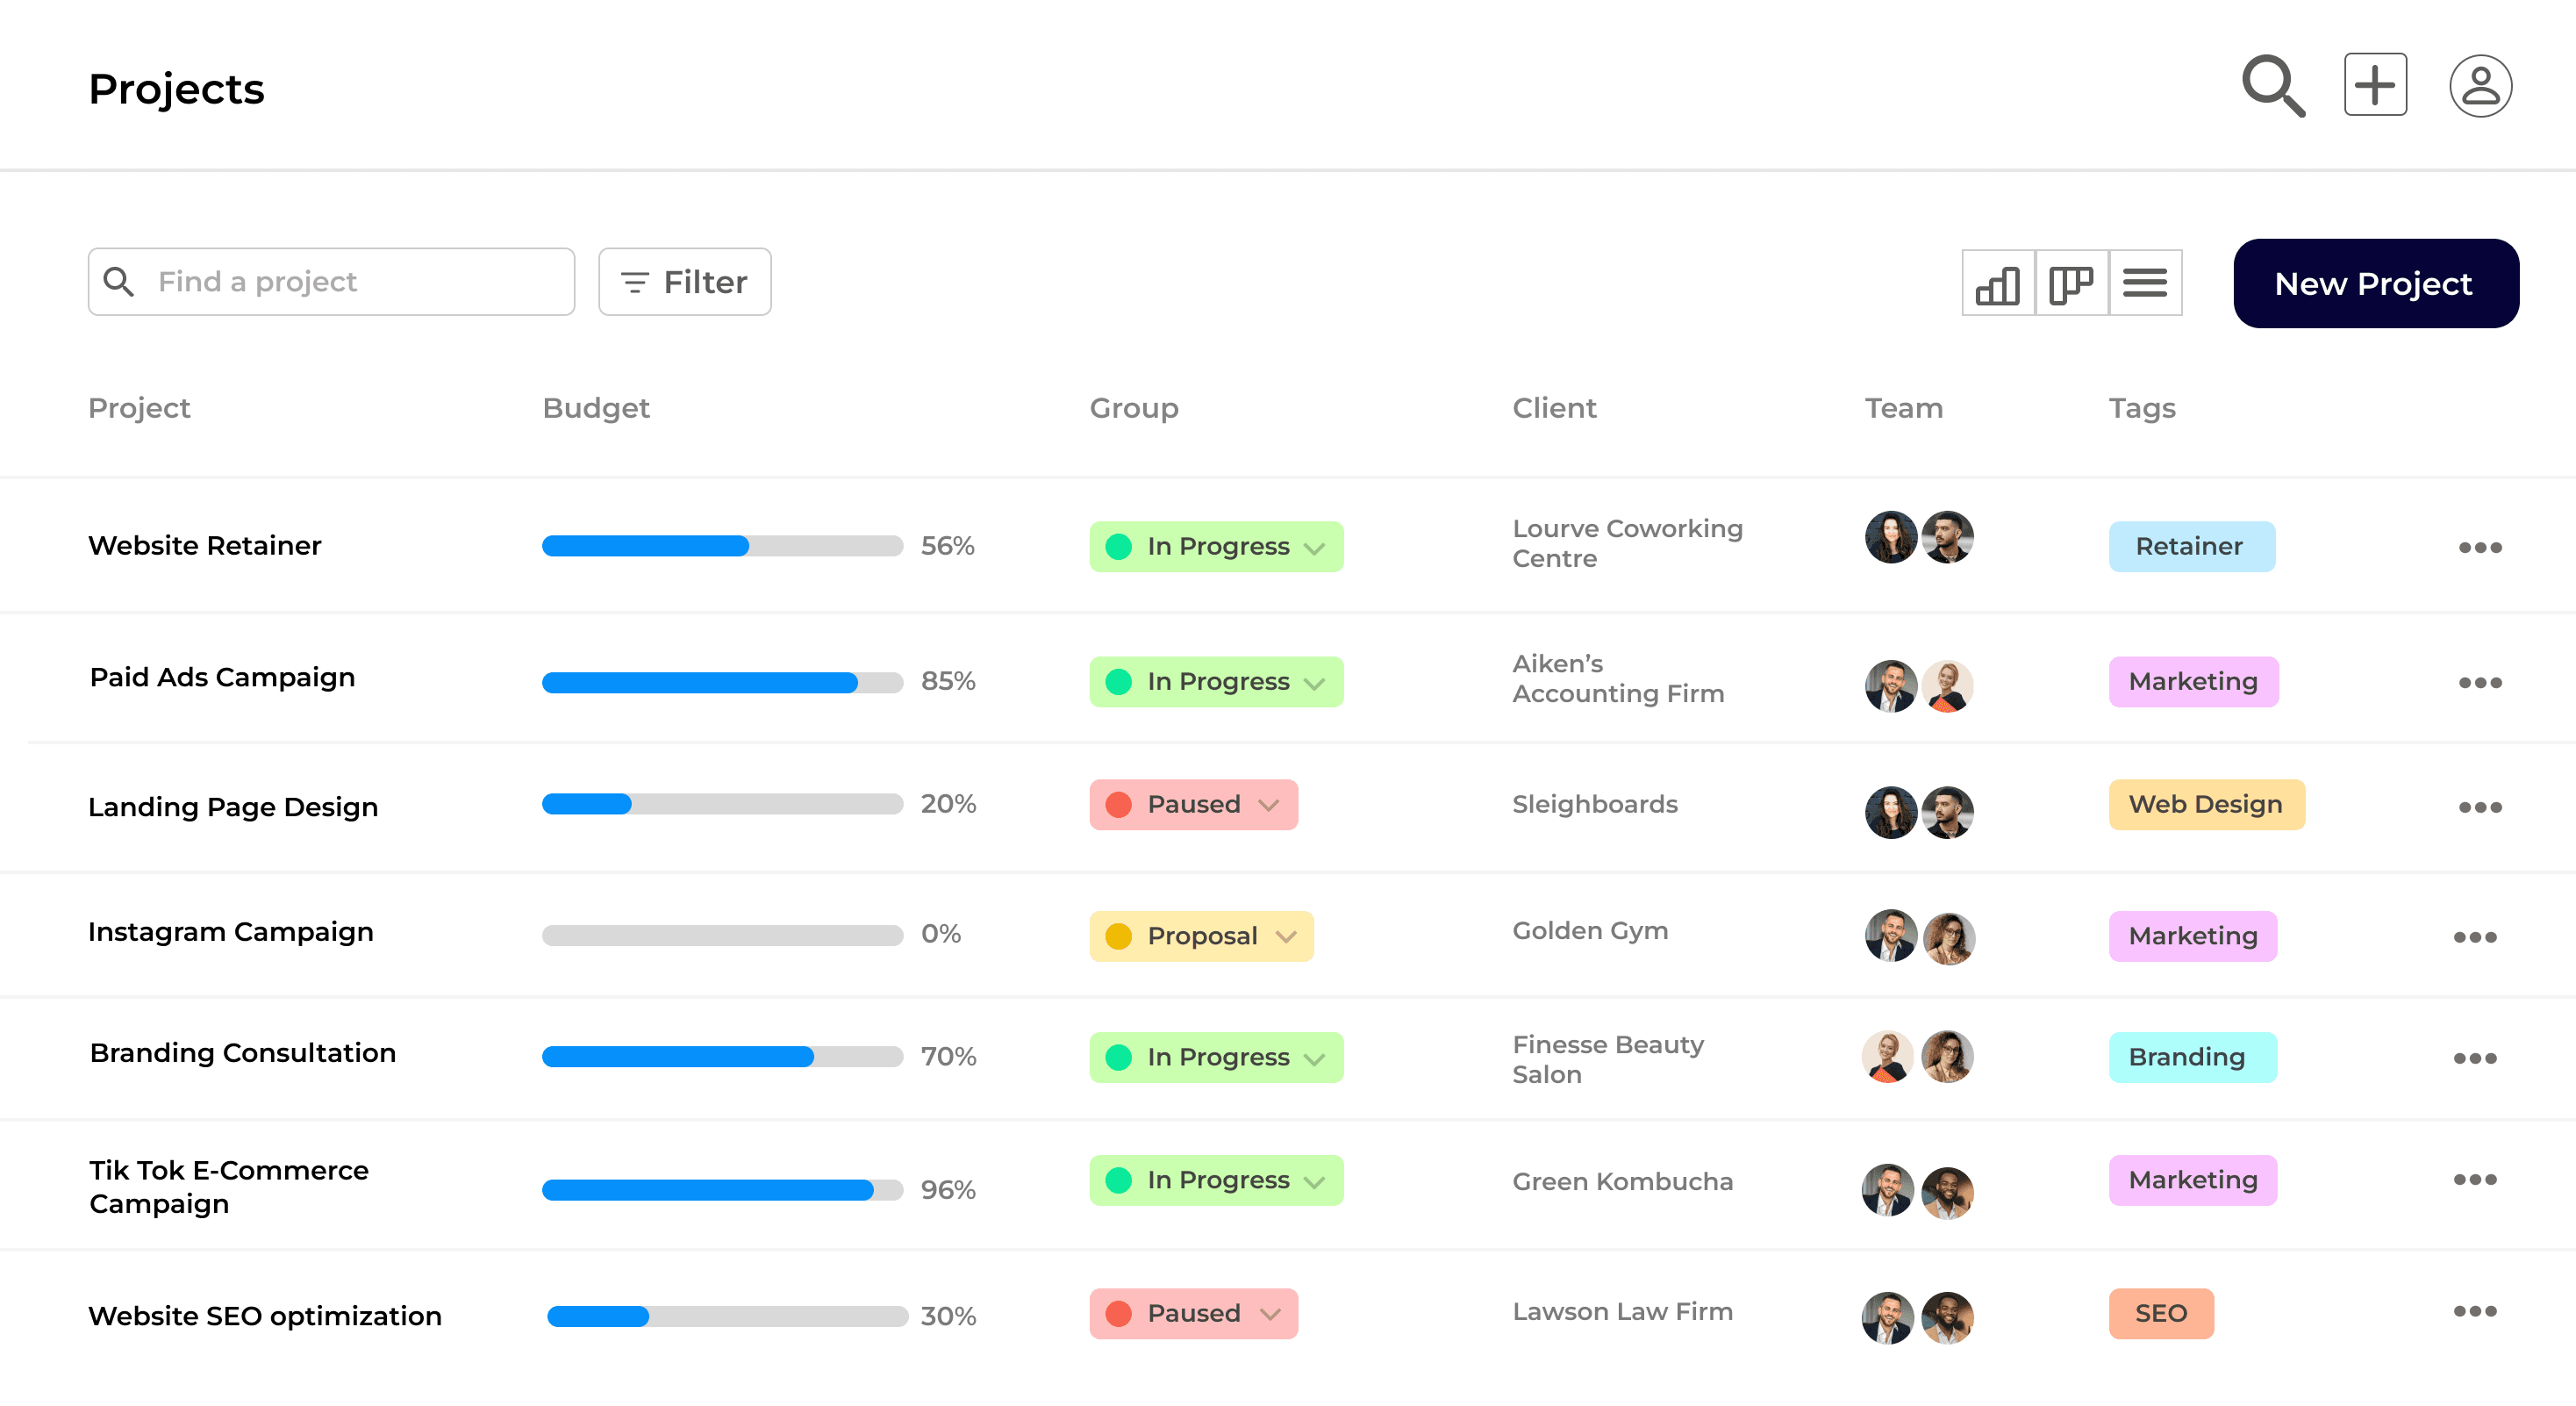Click the plus add icon in header
This screenshot has width=2576, height=1406.
click(2374, 86)
